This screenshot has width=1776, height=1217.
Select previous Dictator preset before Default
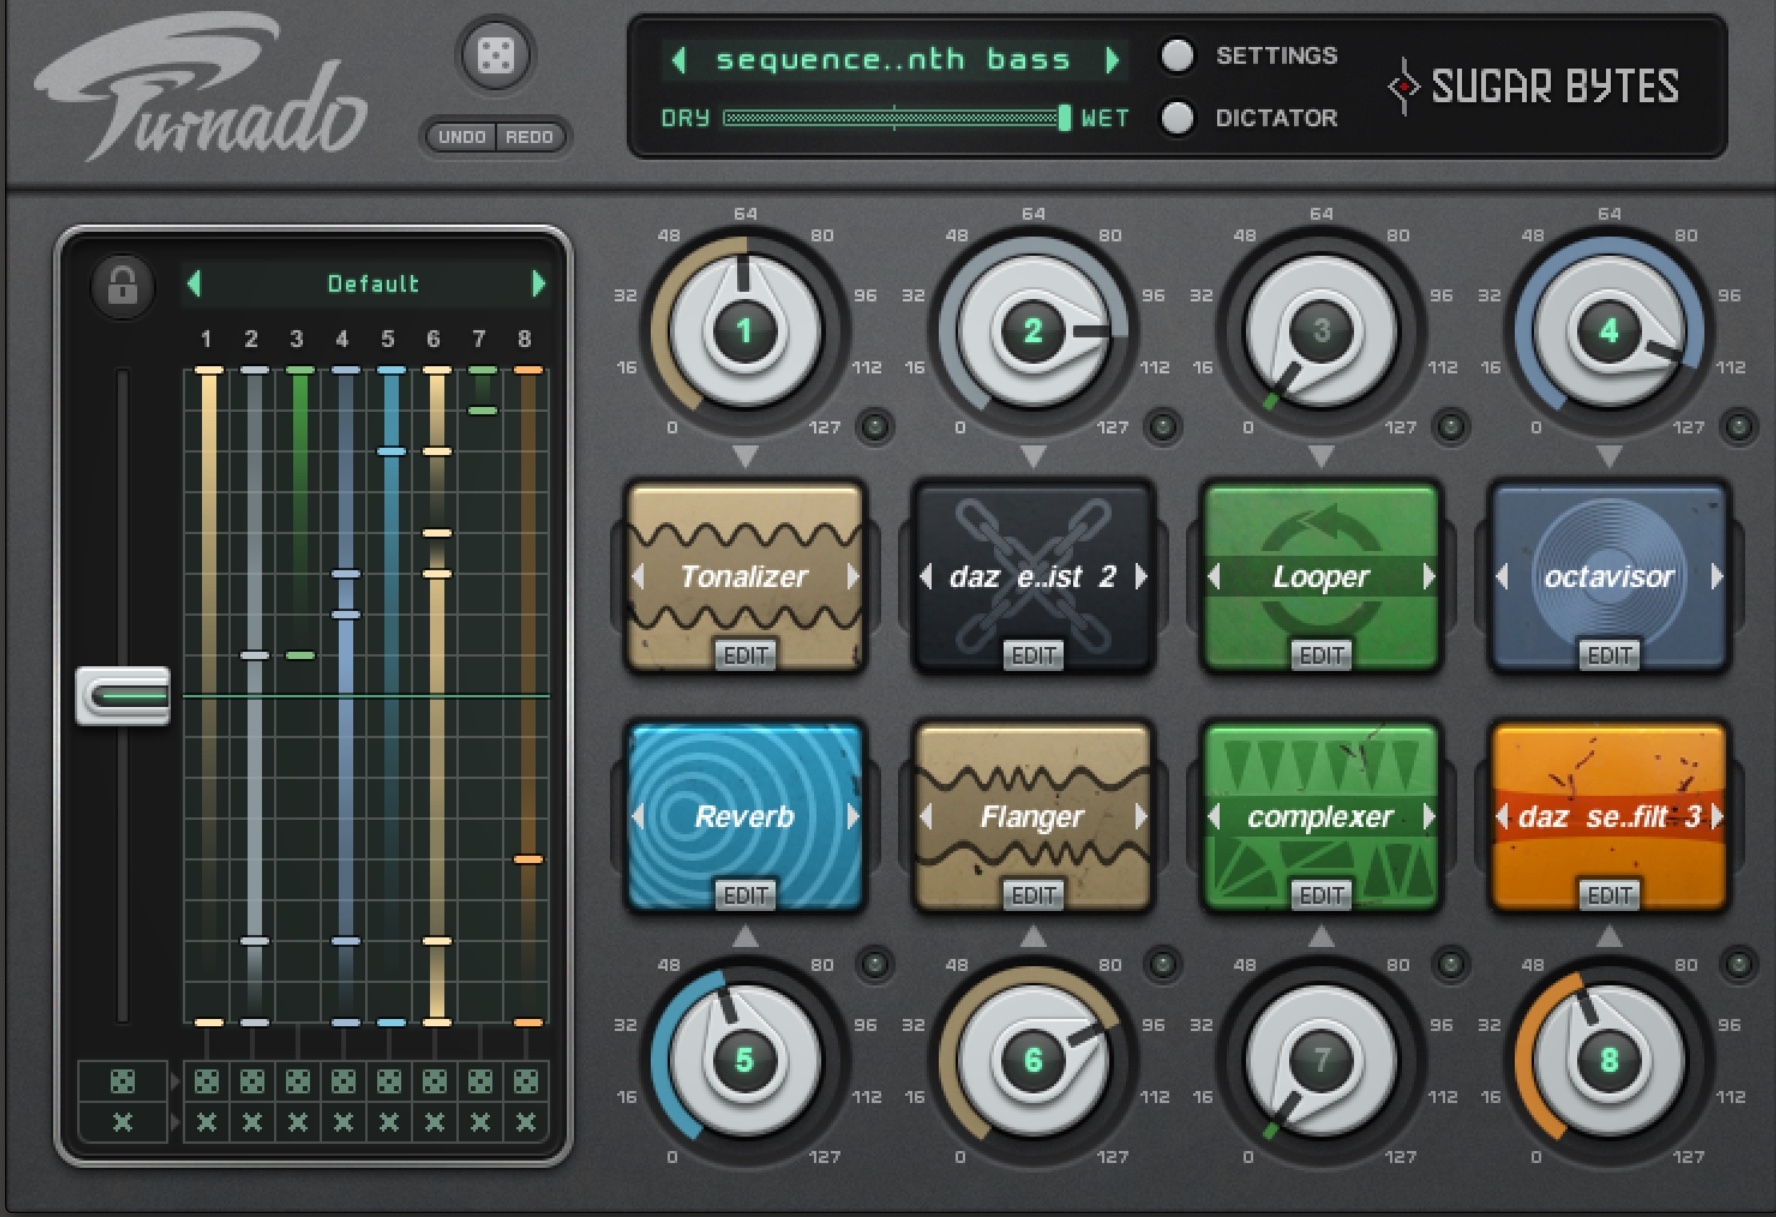tap(195, 284)
